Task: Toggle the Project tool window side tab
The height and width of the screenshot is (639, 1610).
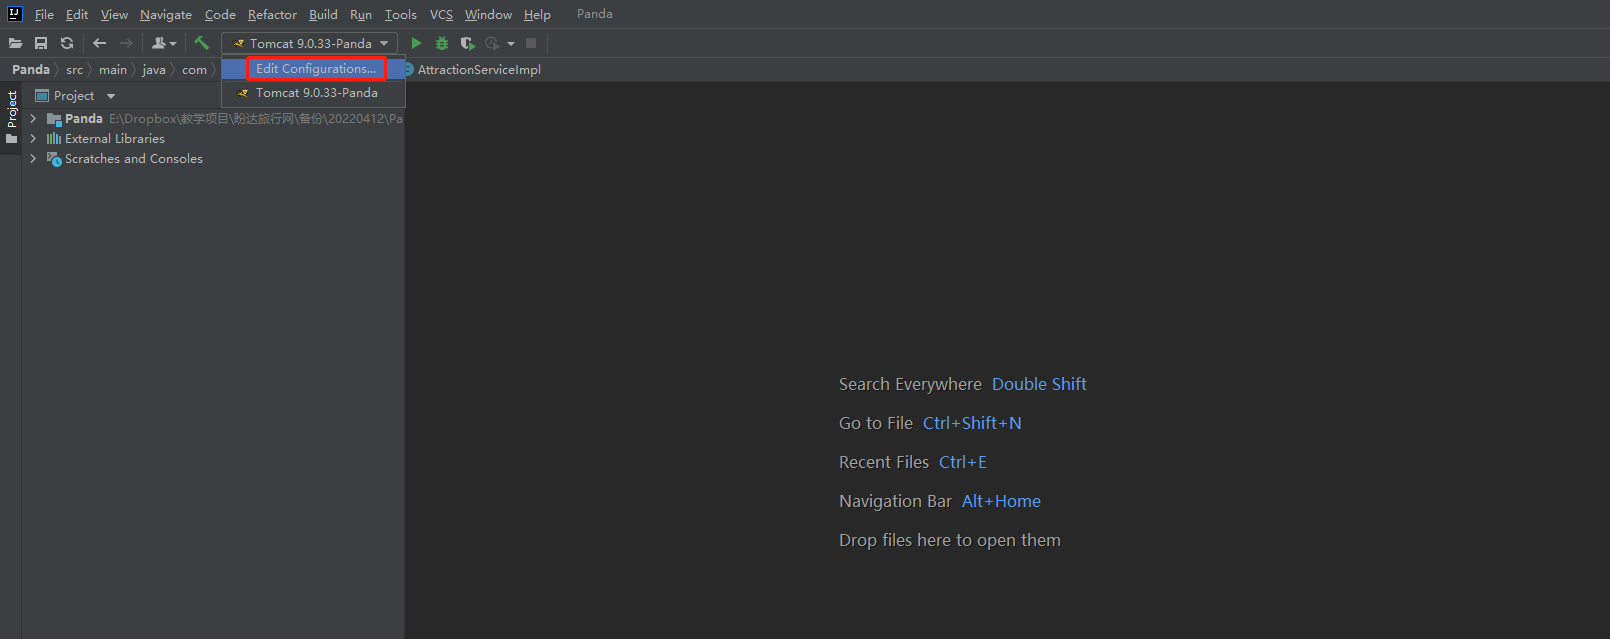Action: (x=11, y=116)
